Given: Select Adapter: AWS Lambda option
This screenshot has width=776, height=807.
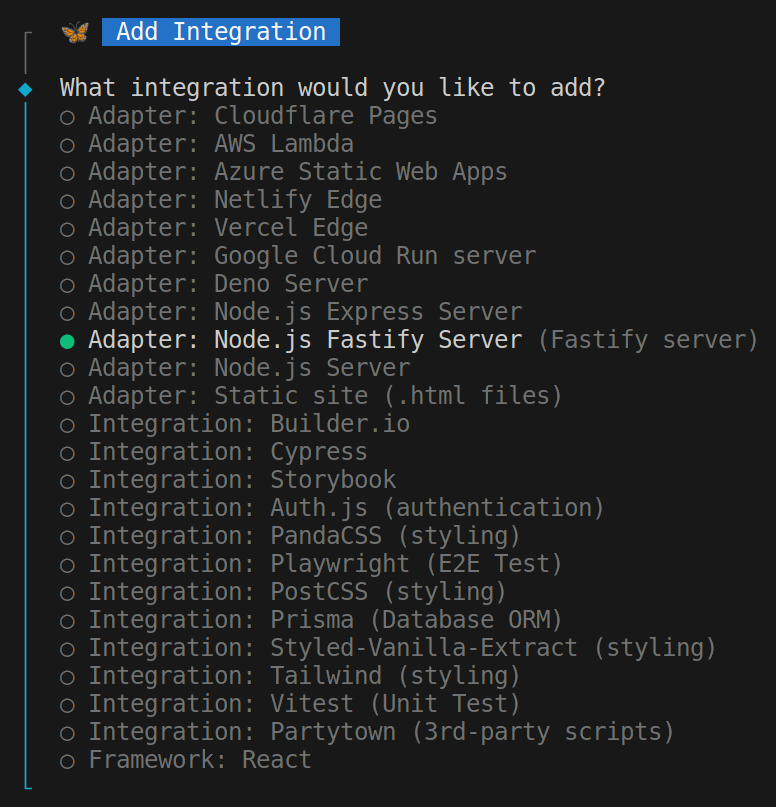Looking at the screenshot, I should [206, 144].
